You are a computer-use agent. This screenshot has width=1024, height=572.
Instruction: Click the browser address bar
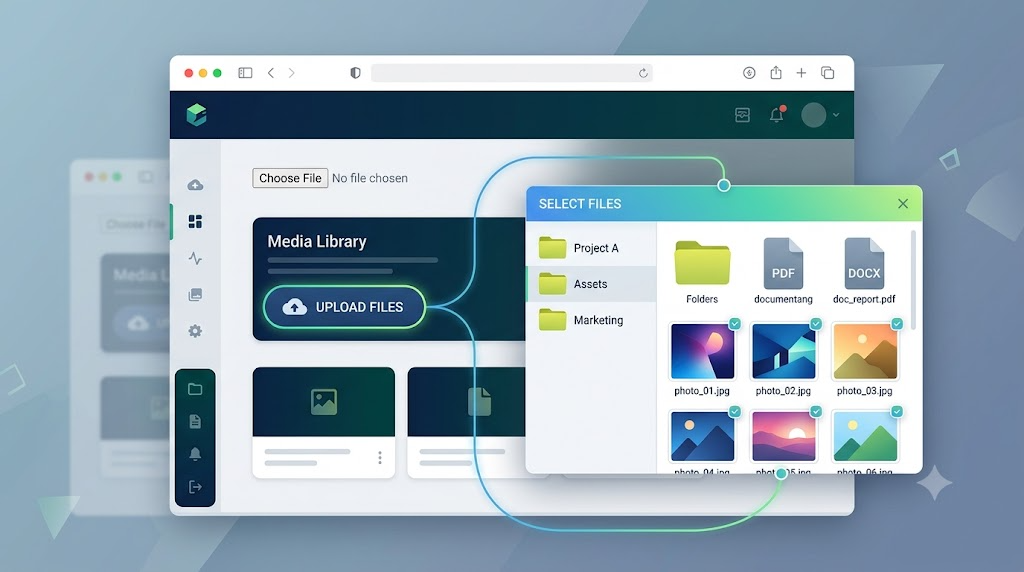click(511, 73)
